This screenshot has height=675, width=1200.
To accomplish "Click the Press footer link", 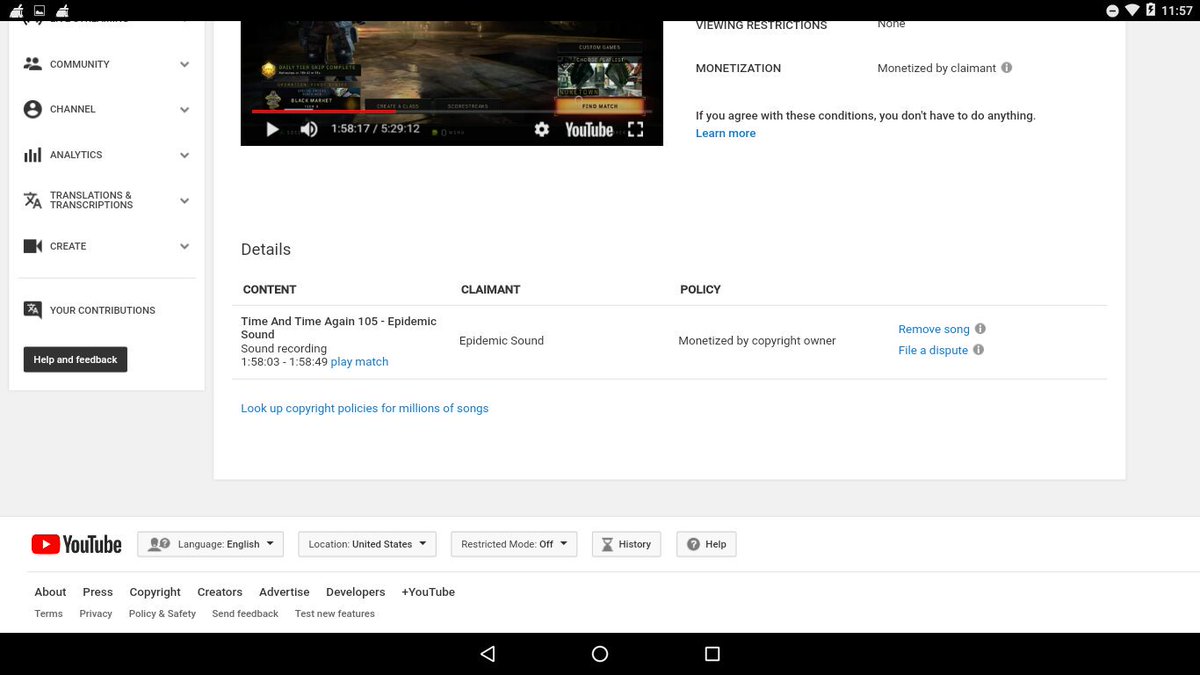I will 98,592.
